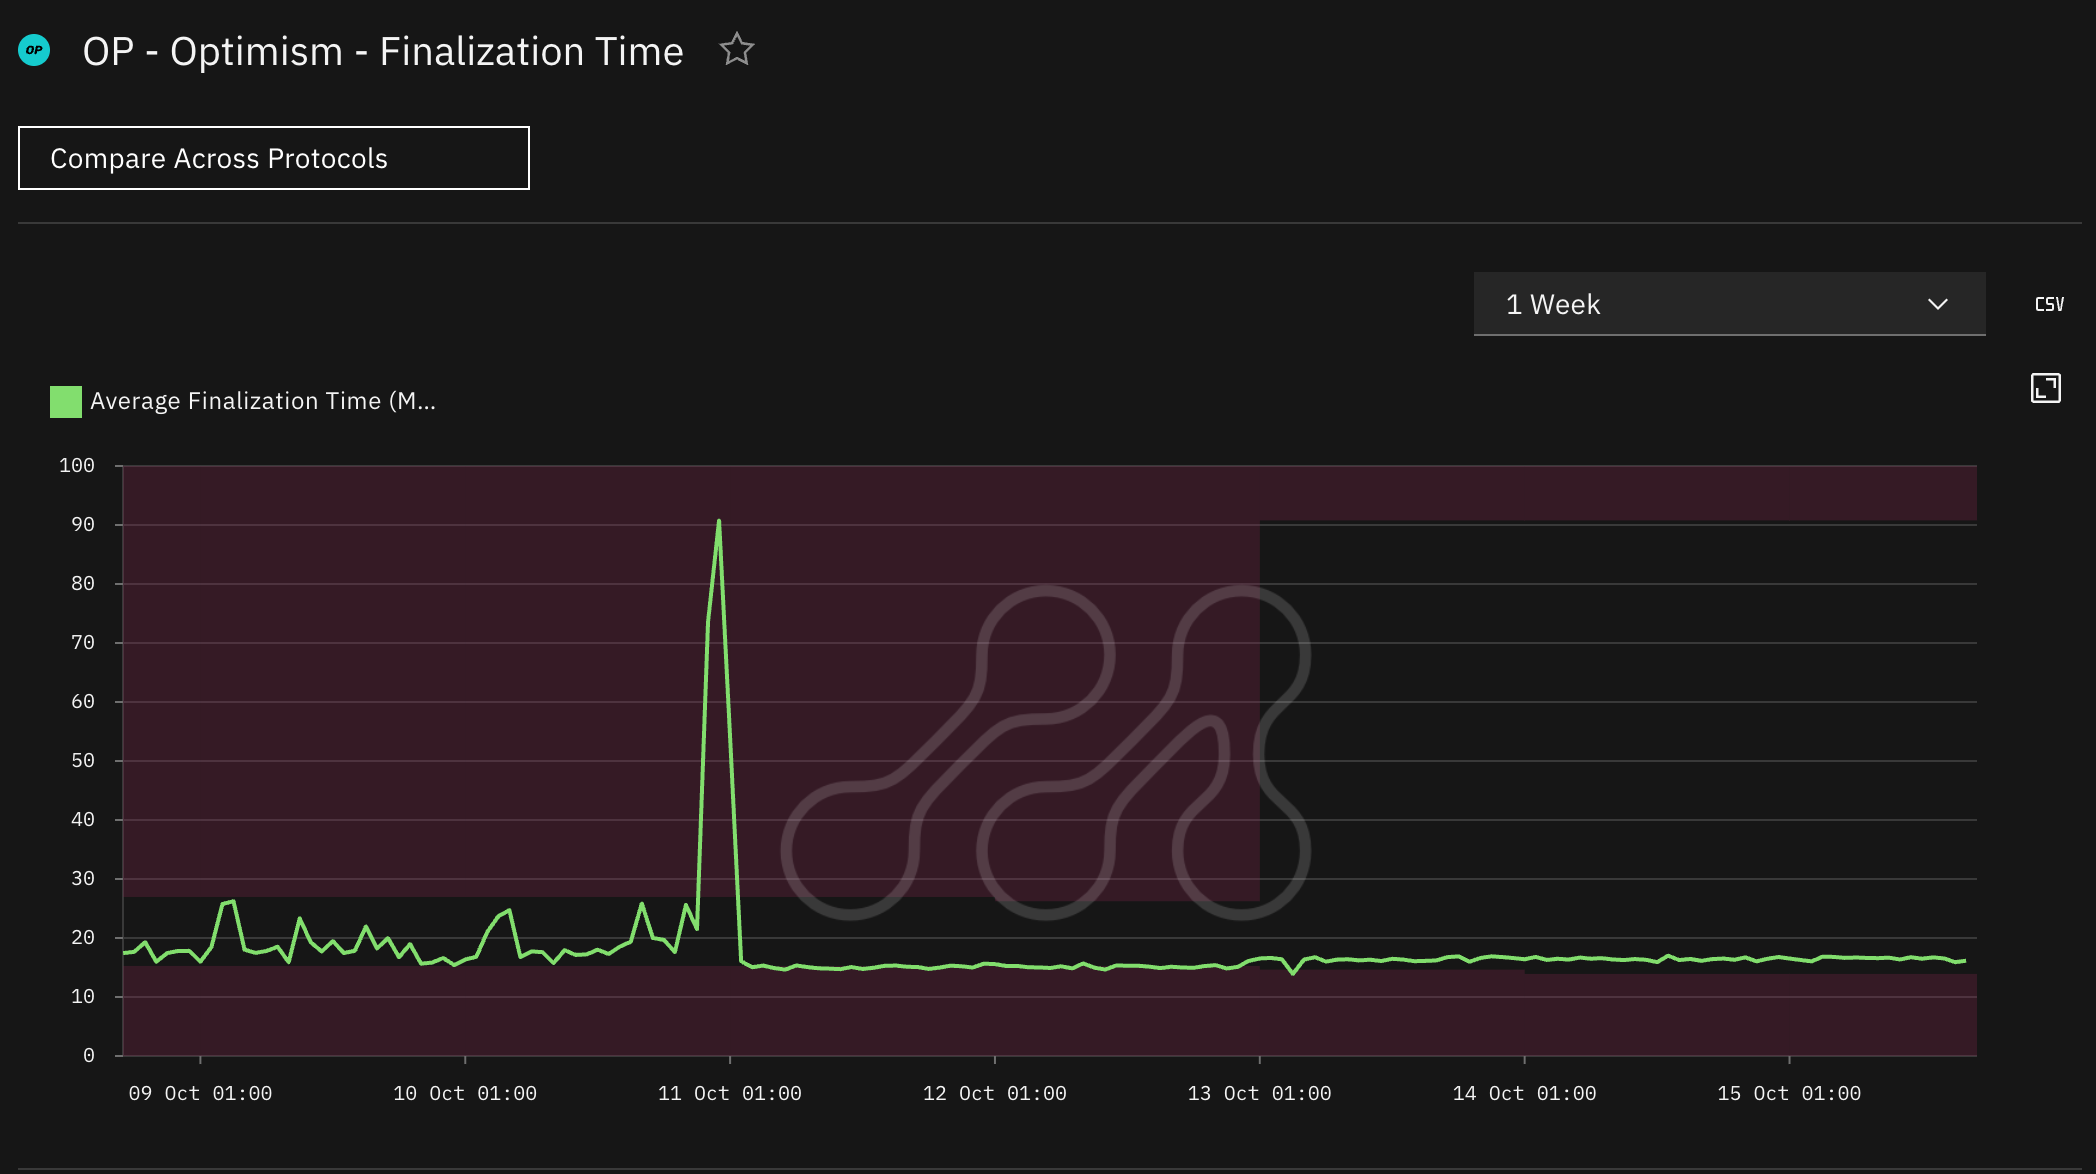Click the dropdown chevron arrow
Viewport: 2096px width, 1174px height.
[1937, 304]
